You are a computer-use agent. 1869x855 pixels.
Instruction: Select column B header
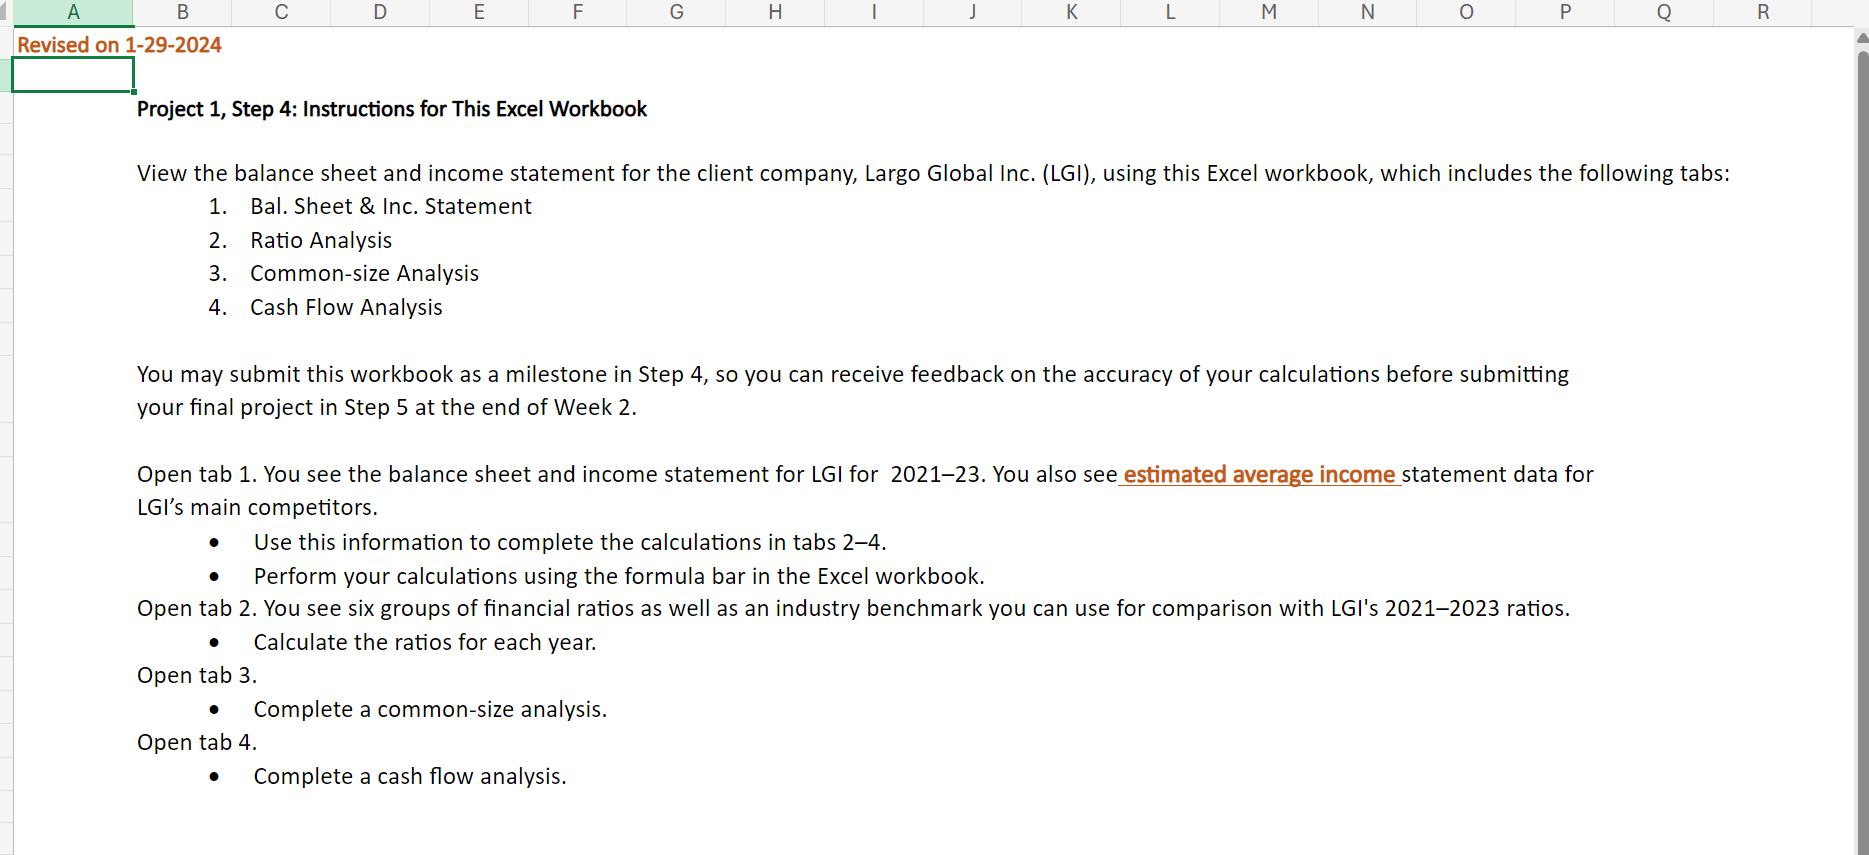[x=183, y=12]
